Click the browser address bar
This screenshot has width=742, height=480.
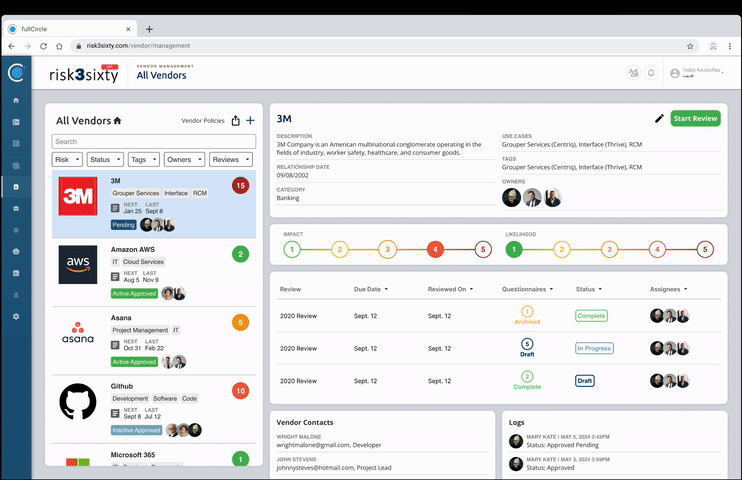pyautogui.click(x=383, y=46)
